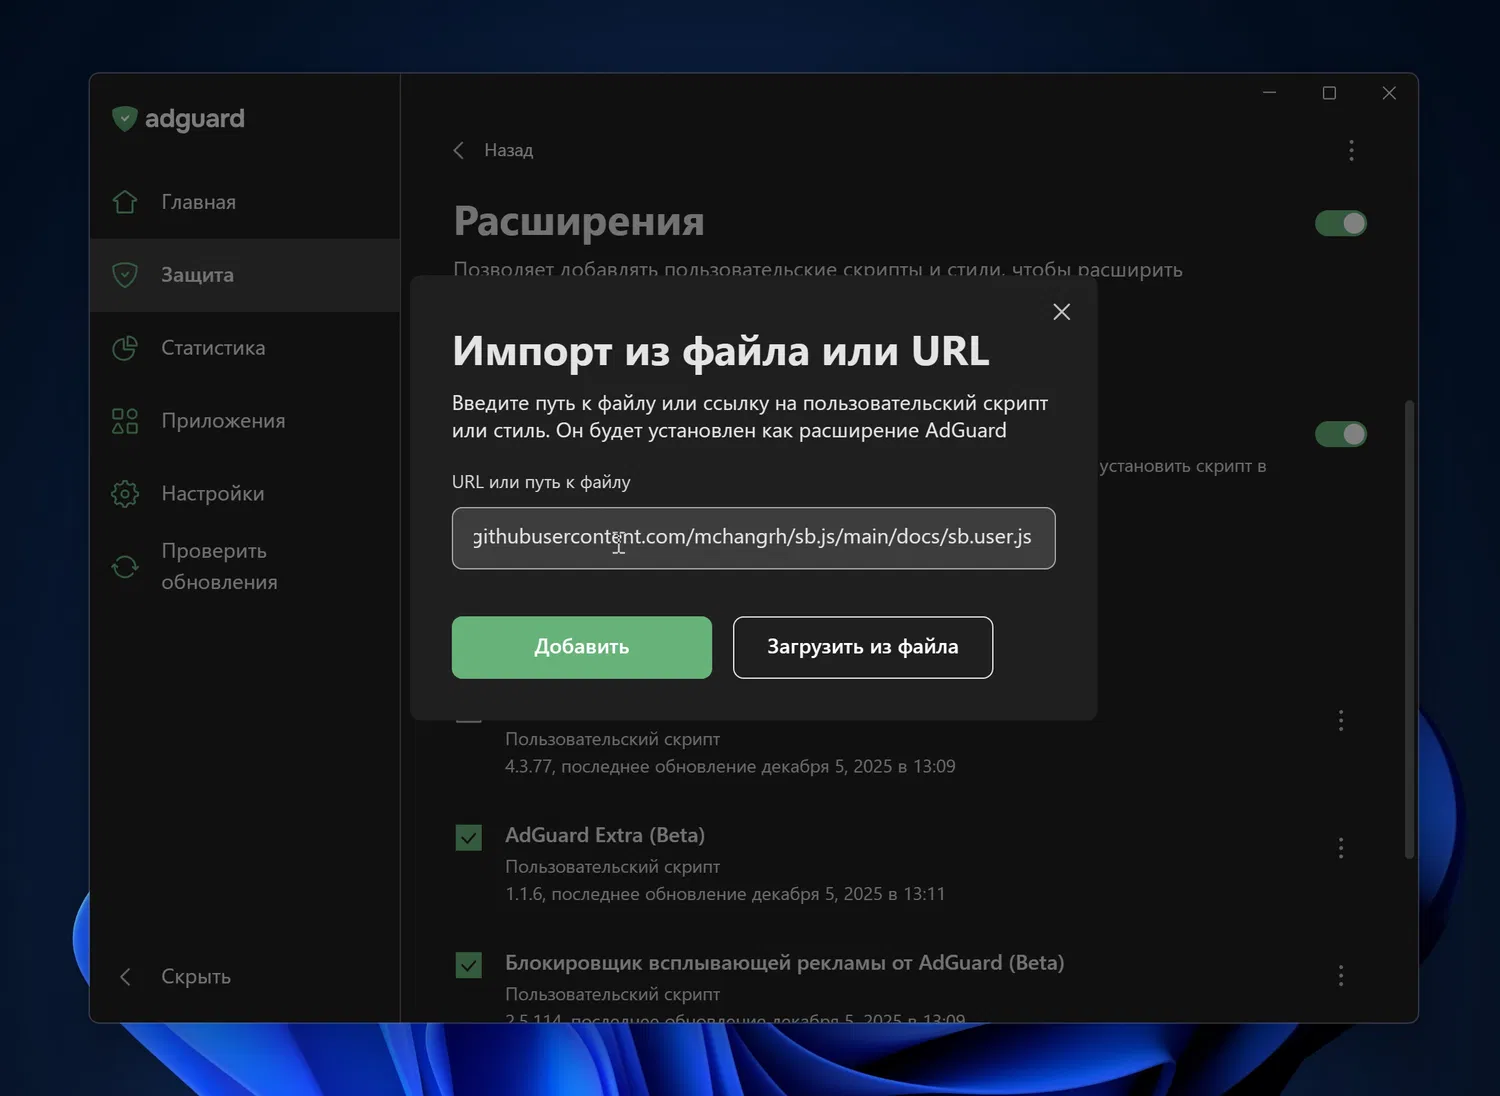The width and height of the screenshot is (1500, 1096).
Task: Click the back arrow next to Назад
Action: tap(458, 150)
